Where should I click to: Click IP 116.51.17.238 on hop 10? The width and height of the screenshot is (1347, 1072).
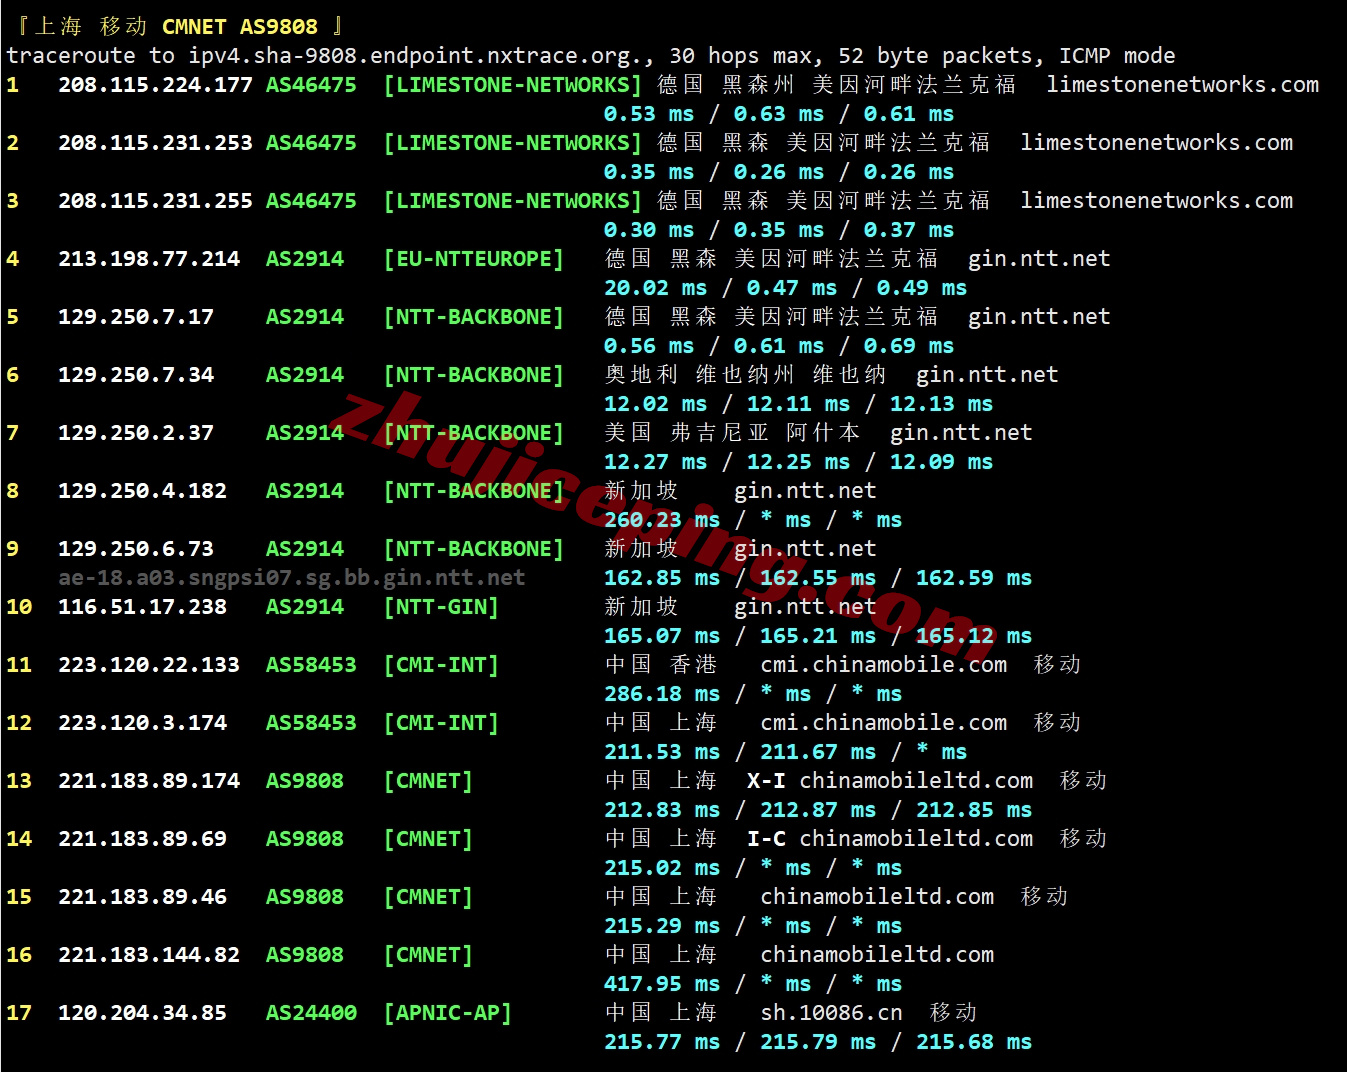(142, 607)
